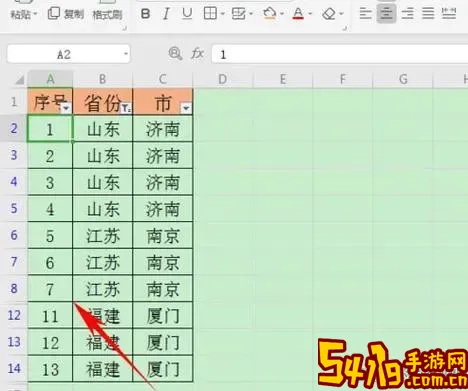Image resolution: width=468 pixels, height=391 pixels.
Task: Apply cell borders with grid icon
Action: [210, 14]
